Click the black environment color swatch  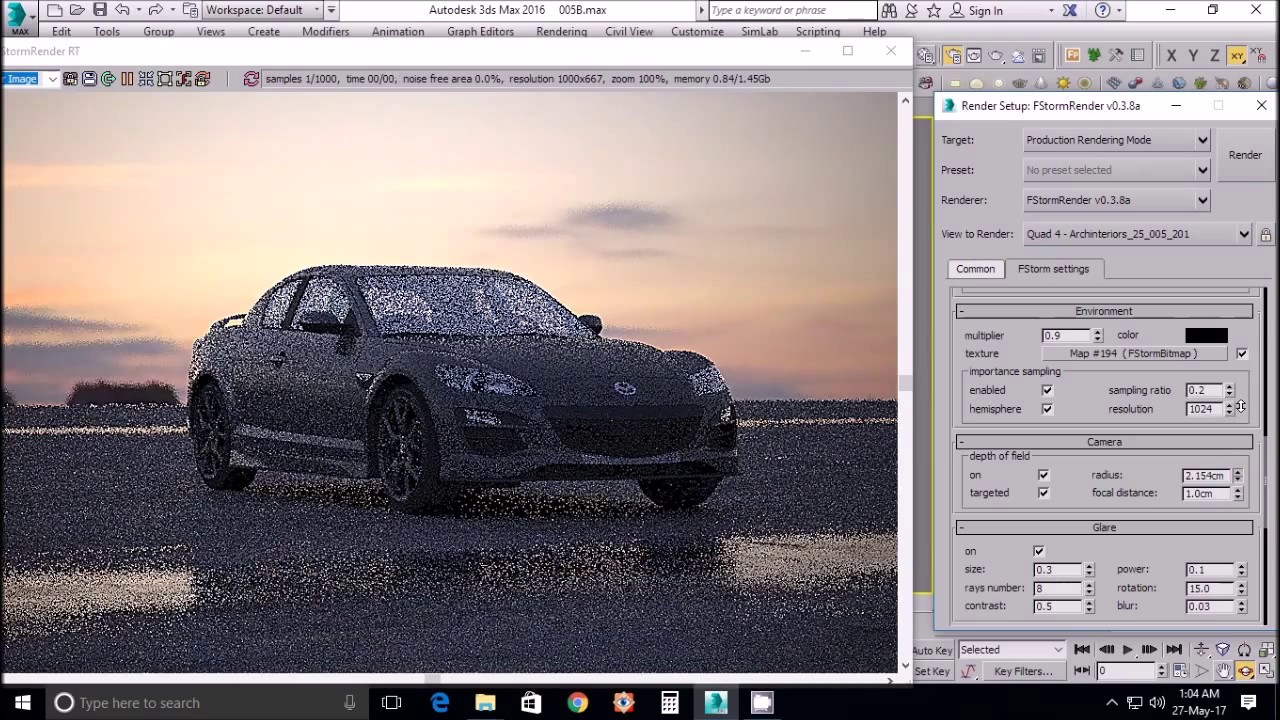pos(1206,336)
